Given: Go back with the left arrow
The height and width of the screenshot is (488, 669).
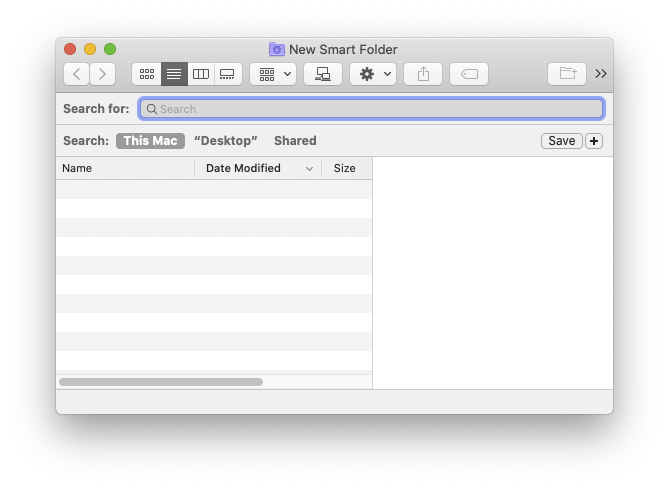Looking at the screenshot, I should pos(77,74).
